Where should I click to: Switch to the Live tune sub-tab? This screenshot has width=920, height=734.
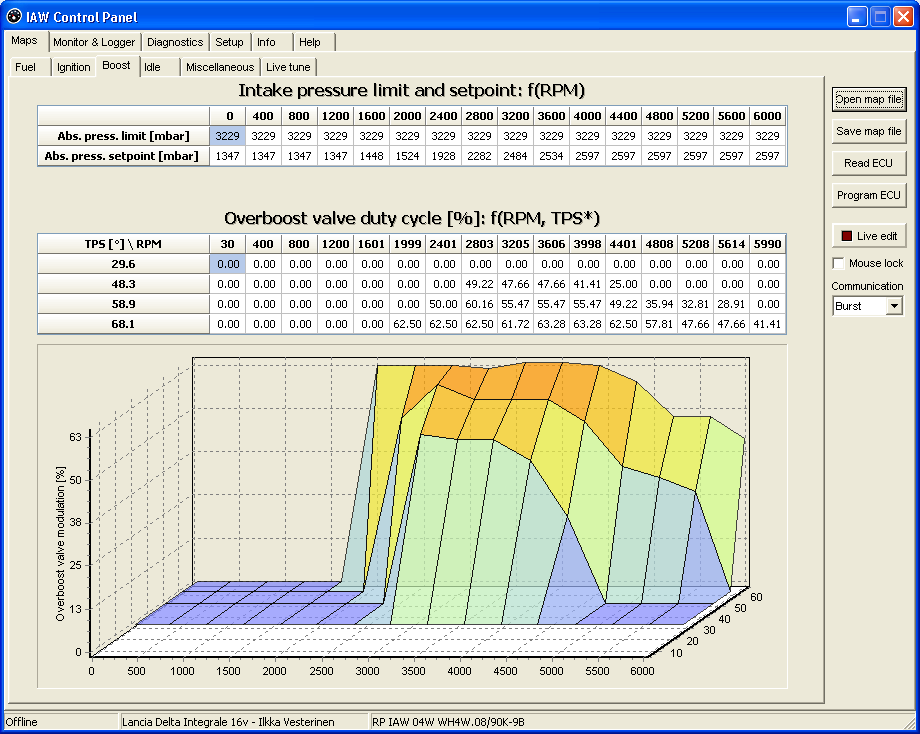point(288,67)
